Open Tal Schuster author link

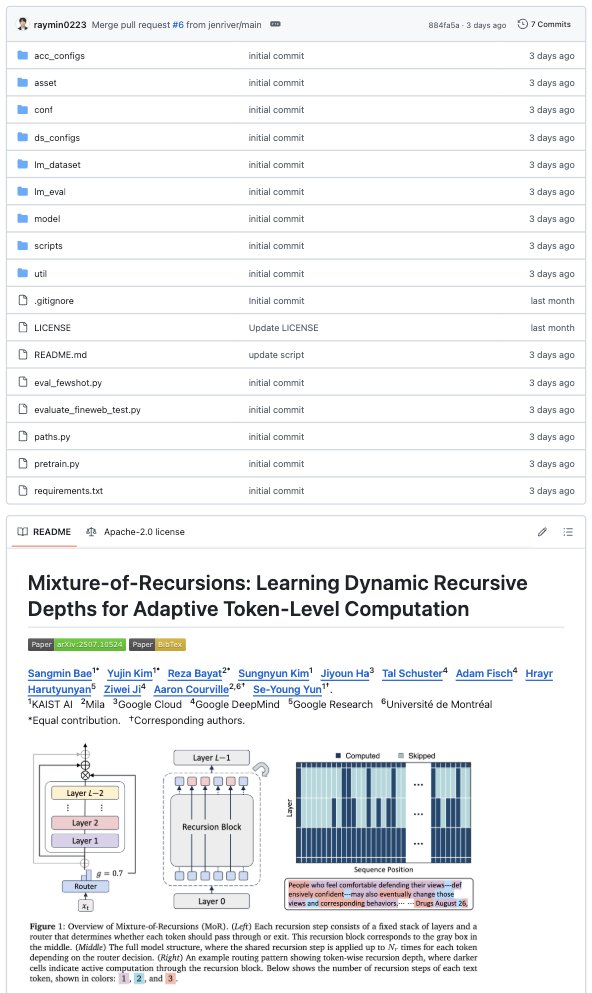click(x=412, y=674)
